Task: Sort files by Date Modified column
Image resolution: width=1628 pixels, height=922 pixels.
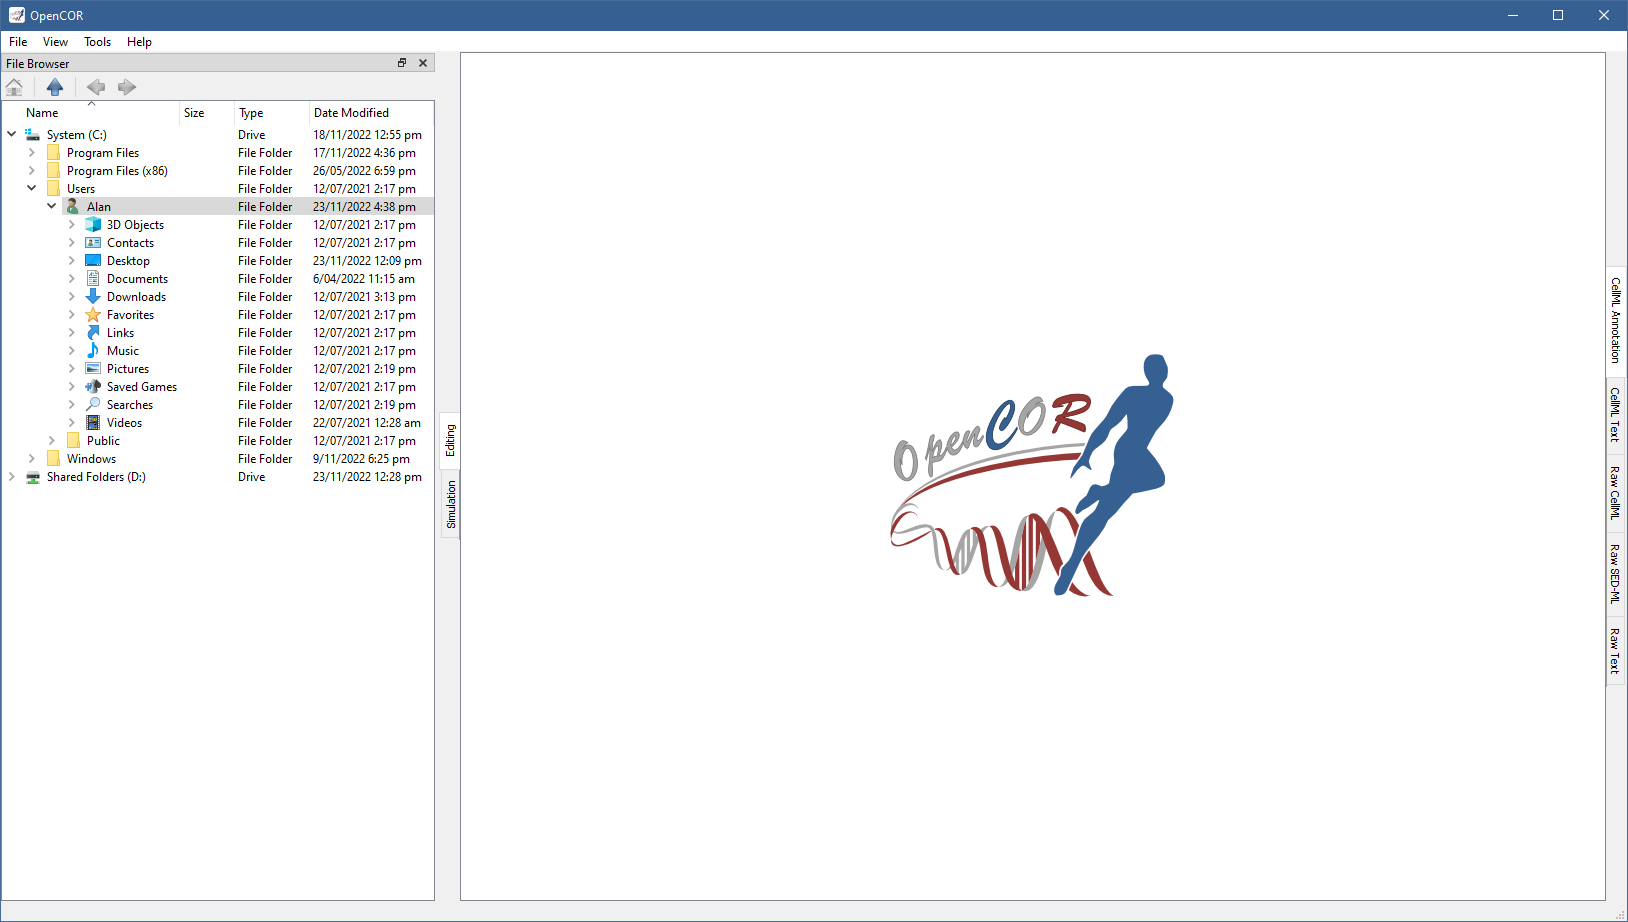Action: [x=351, y=113]
